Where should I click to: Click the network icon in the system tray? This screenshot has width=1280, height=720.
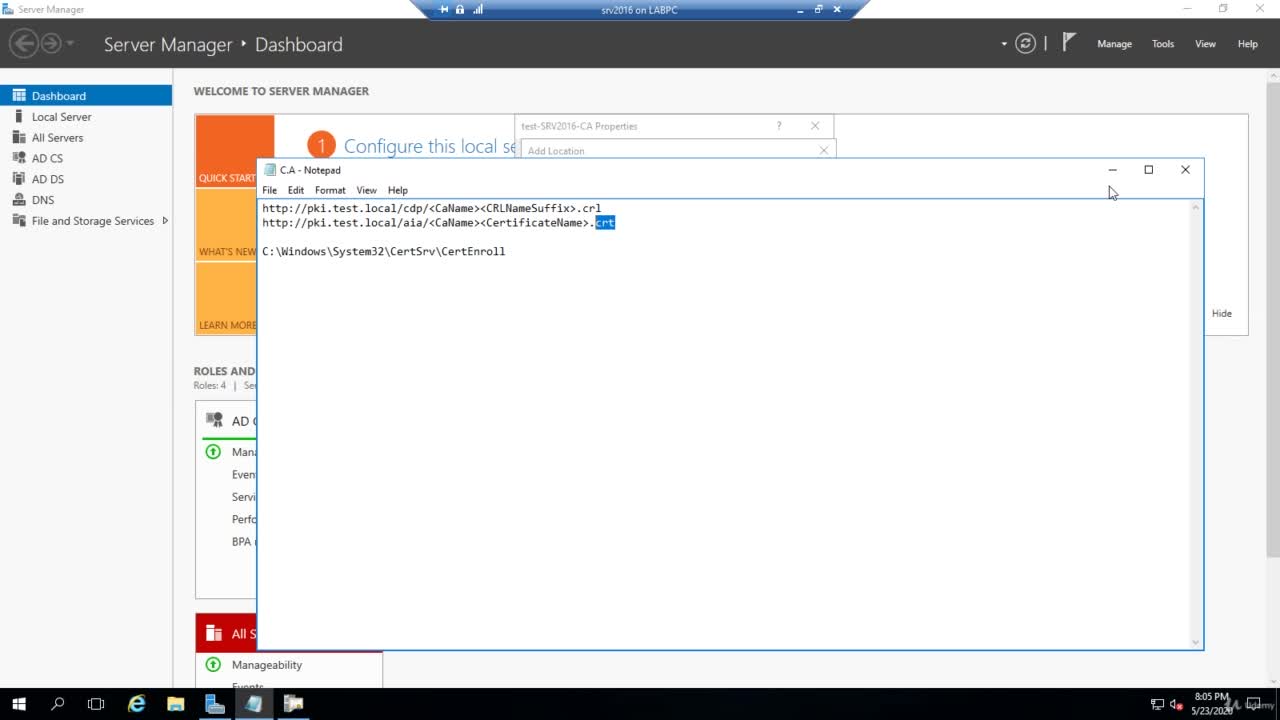[x=1157, y=704]
